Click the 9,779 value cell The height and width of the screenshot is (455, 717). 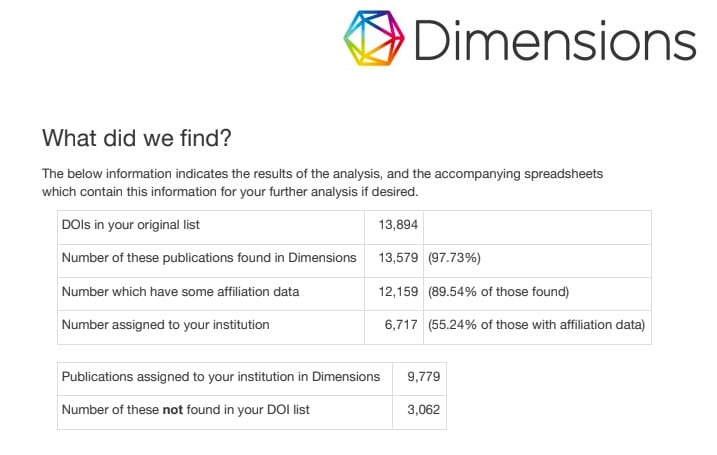coord(423,377)
